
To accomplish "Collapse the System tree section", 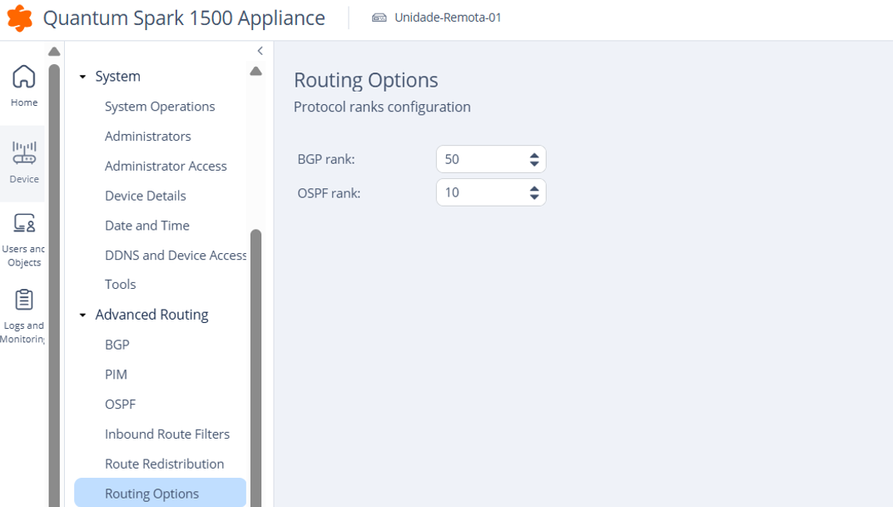I will click(83, 77).
